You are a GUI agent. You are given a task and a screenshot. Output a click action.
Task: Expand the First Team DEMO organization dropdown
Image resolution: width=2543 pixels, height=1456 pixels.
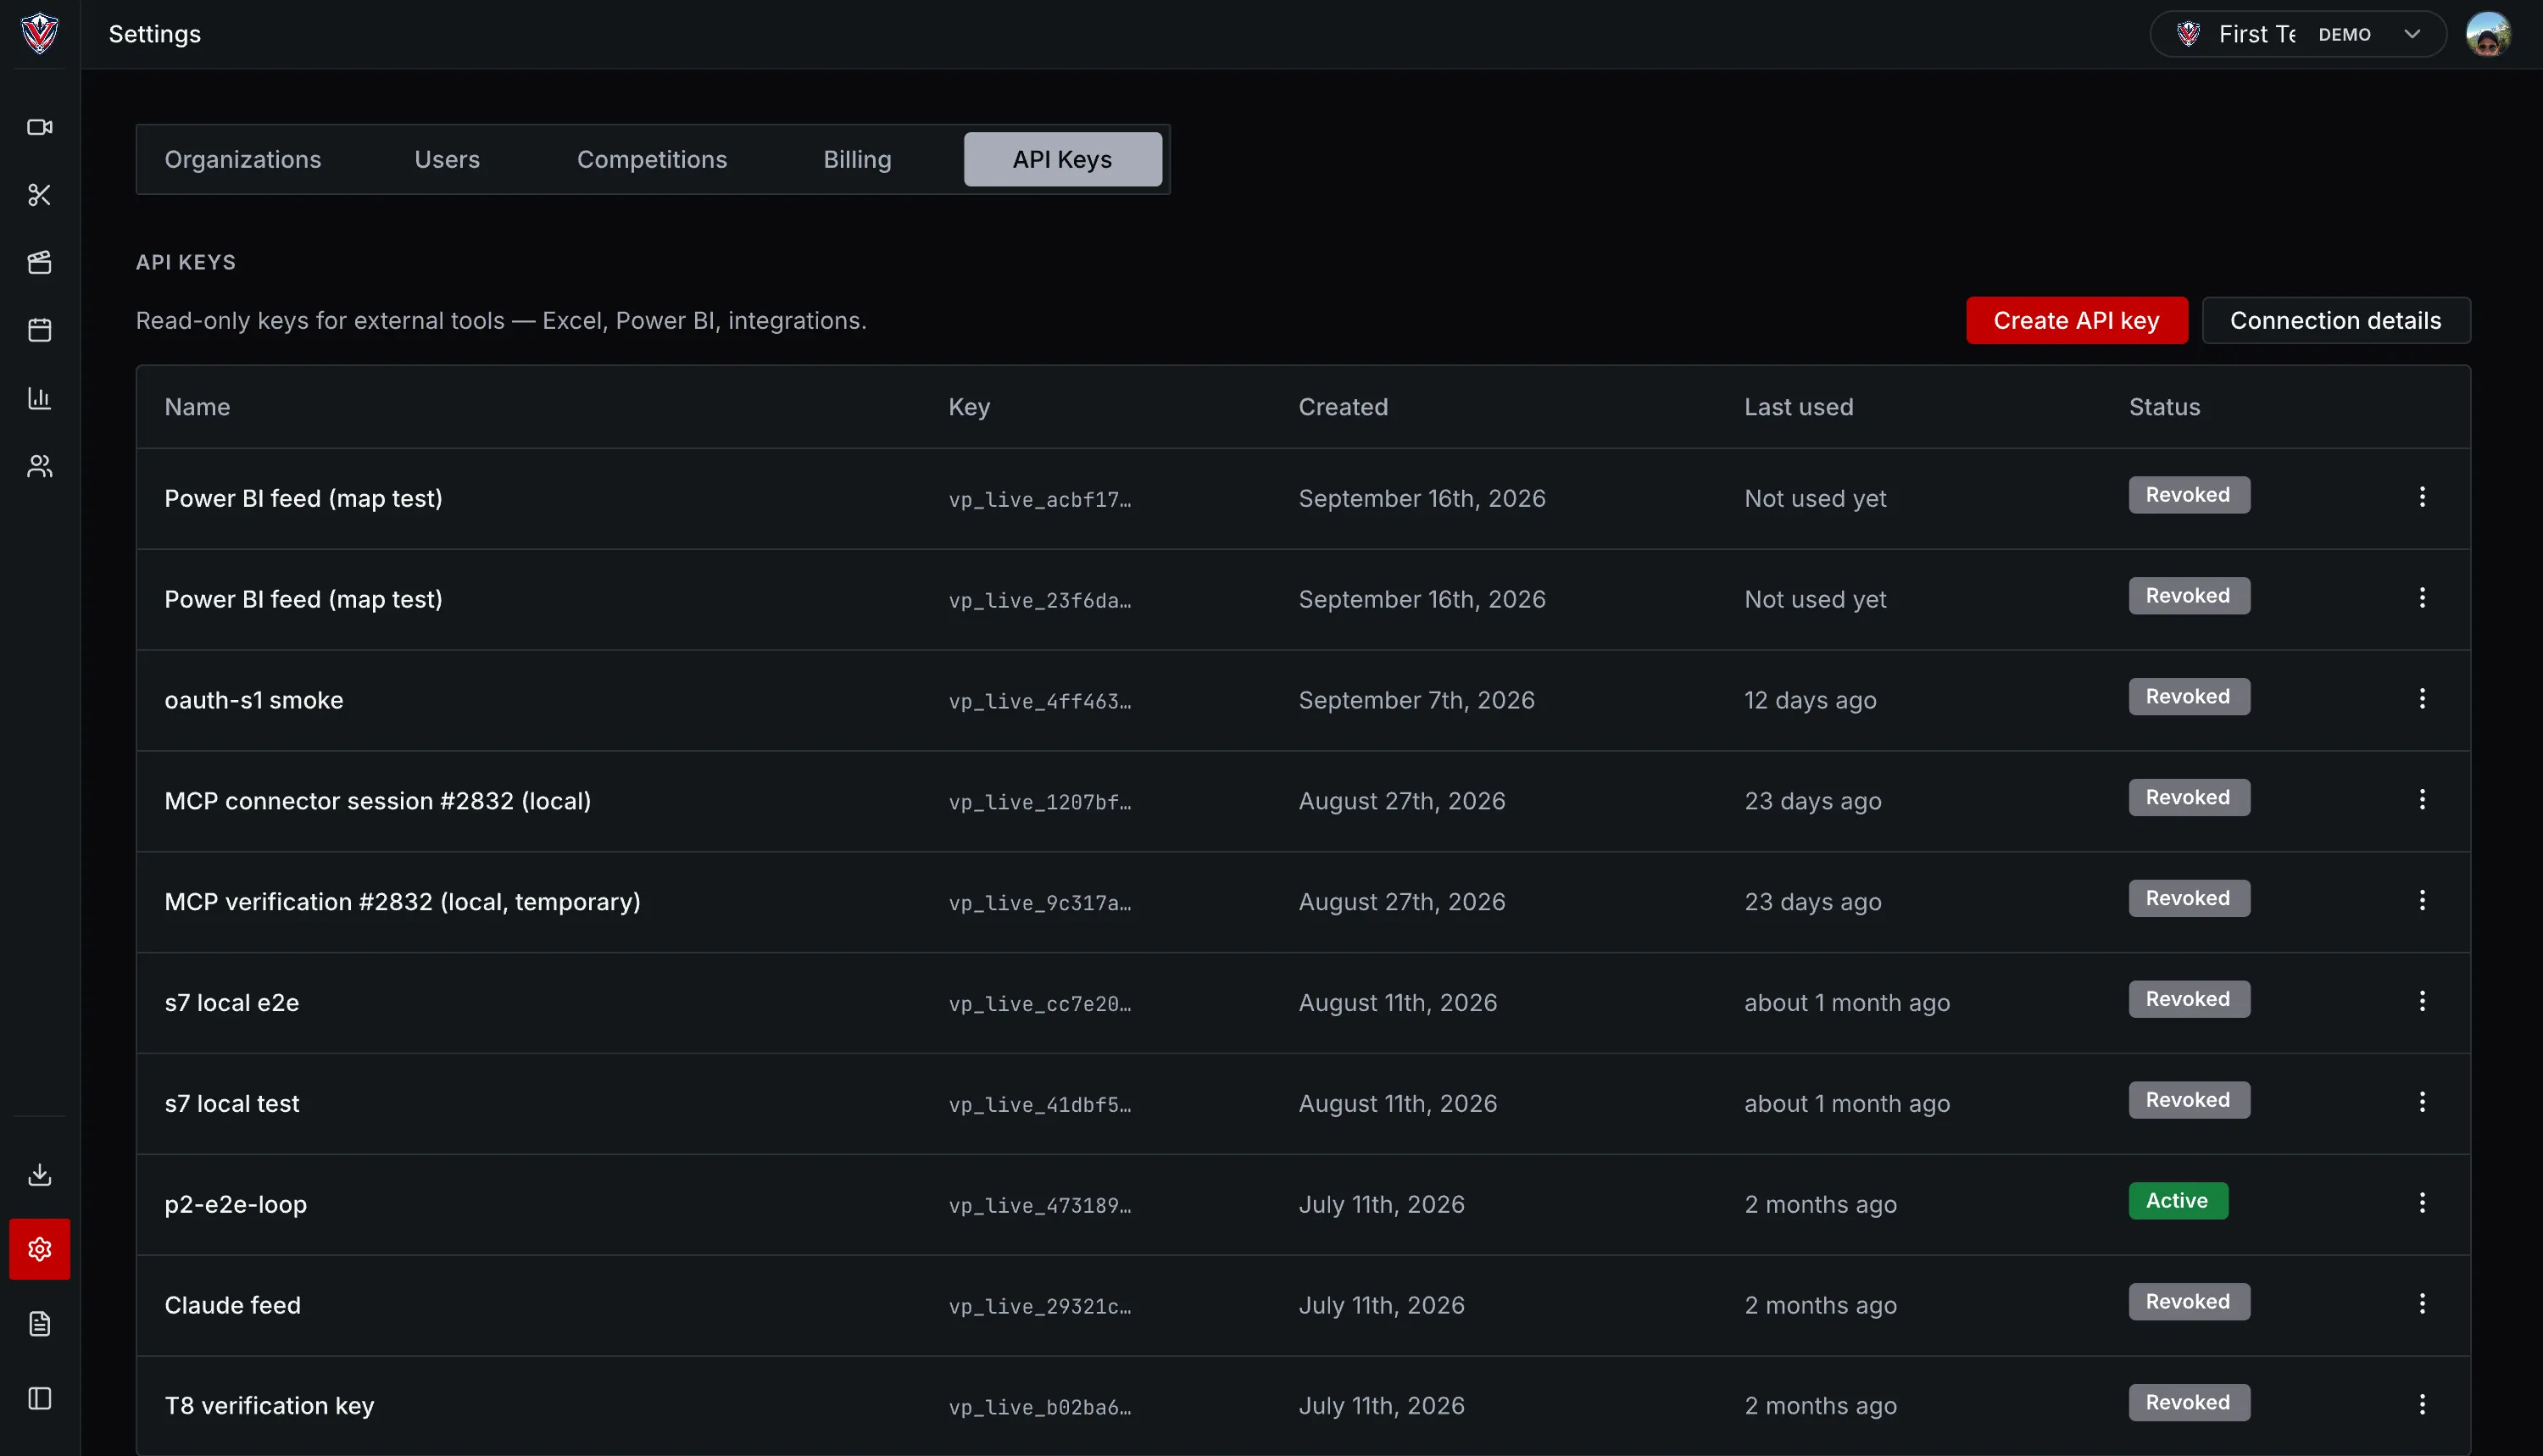pos(2298,34)
